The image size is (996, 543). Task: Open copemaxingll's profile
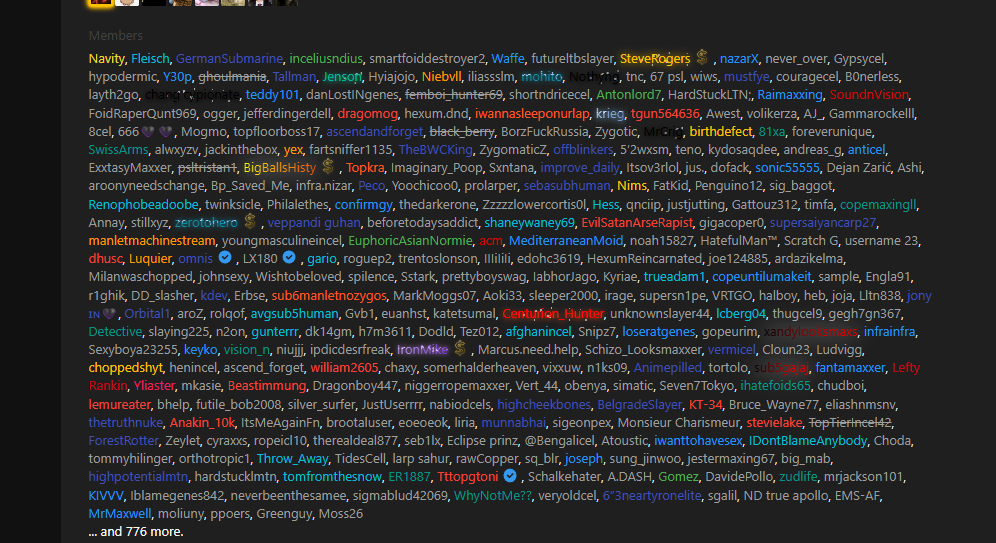tap(878, 204)
